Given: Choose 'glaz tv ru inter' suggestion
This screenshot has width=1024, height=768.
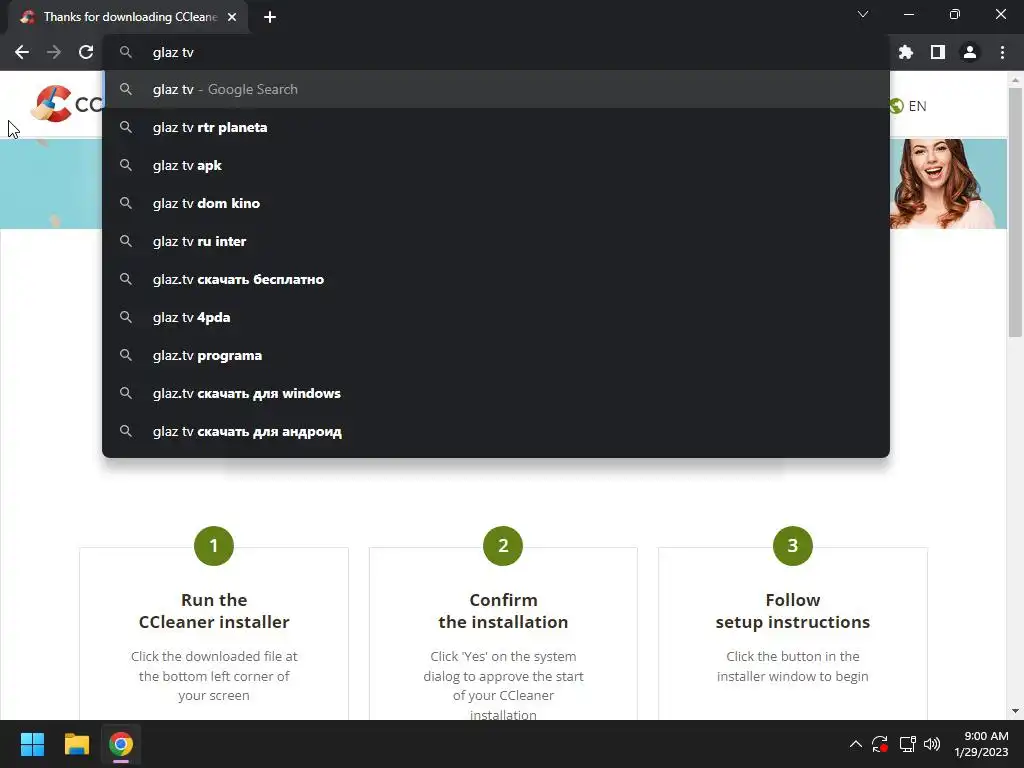Looking at the screenshot, I should [x=496, y=241].
